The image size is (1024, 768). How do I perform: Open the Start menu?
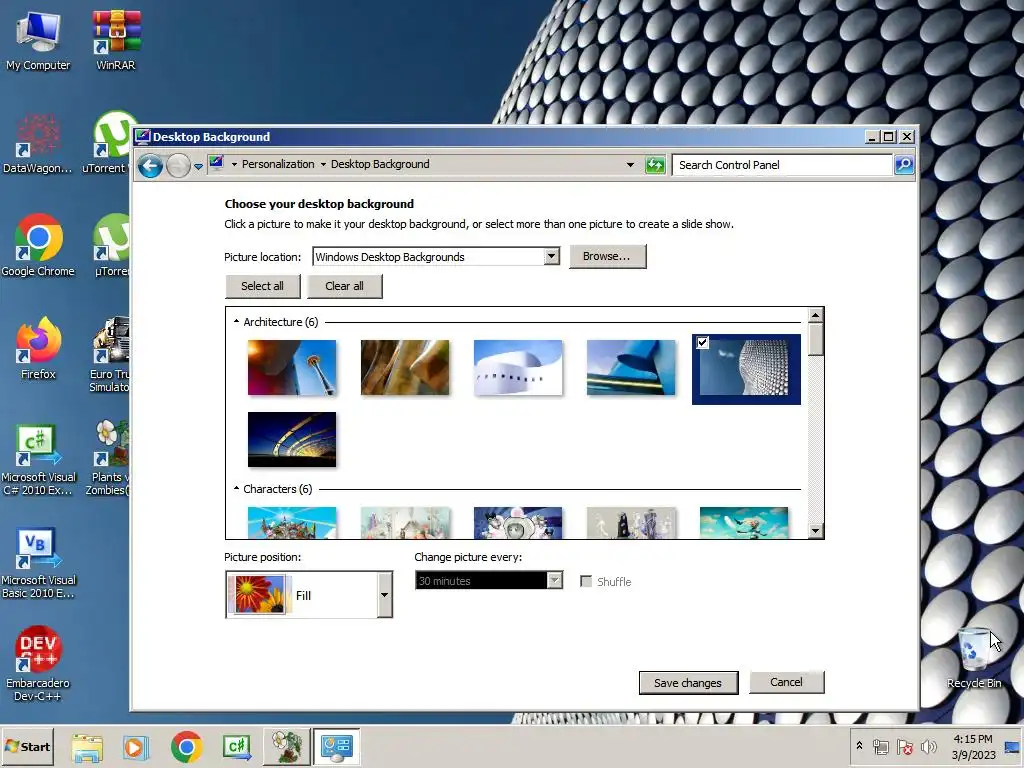tap(27, 746)
